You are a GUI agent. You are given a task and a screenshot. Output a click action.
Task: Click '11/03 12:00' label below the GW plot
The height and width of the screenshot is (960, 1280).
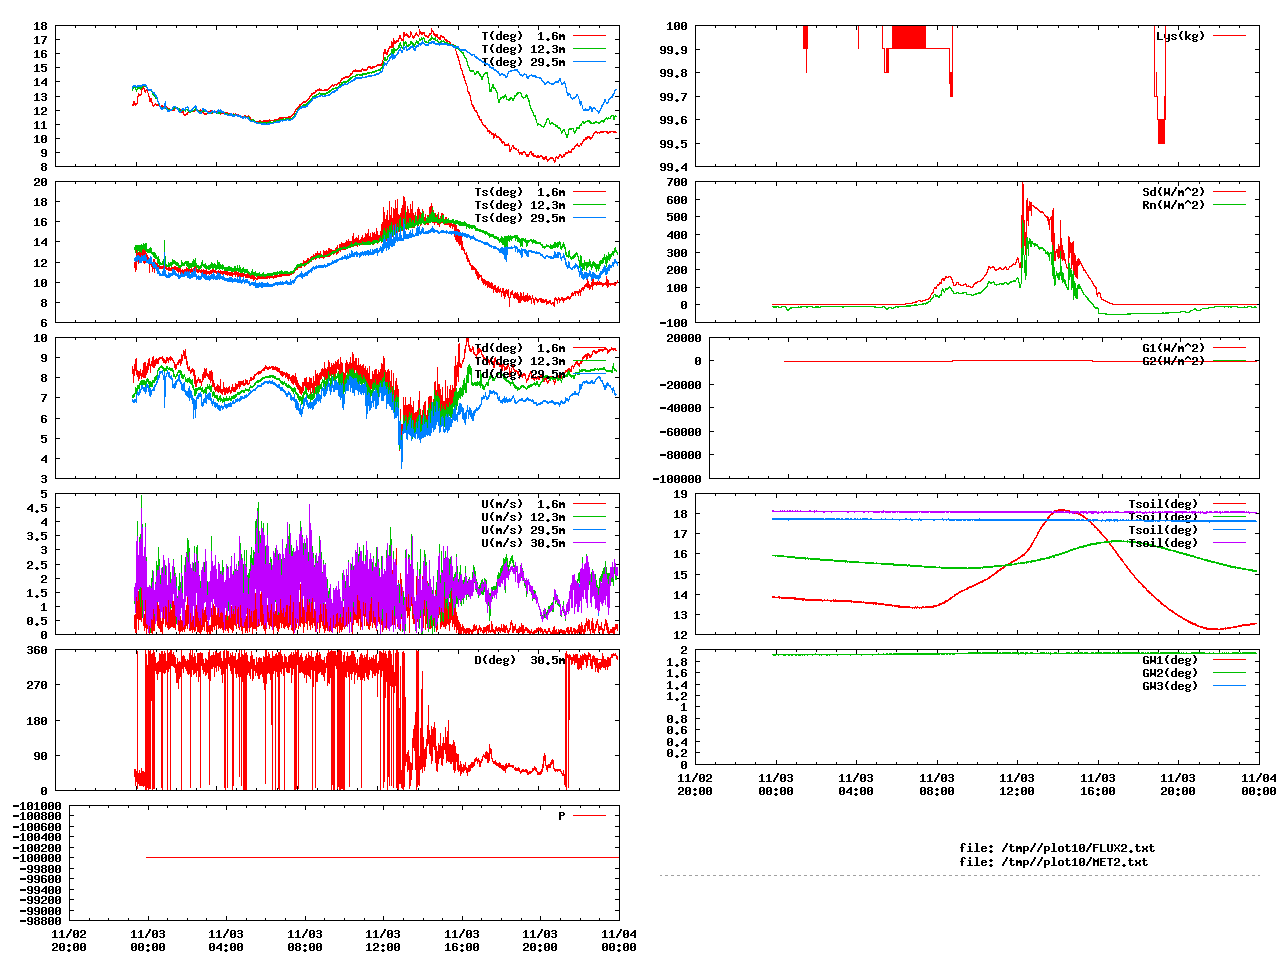(x=1017, y=784)
